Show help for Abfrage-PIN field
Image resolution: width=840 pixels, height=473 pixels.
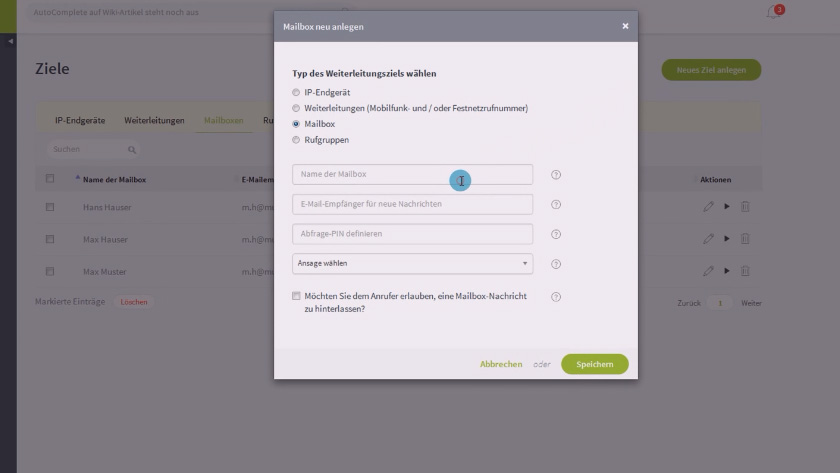556,234
